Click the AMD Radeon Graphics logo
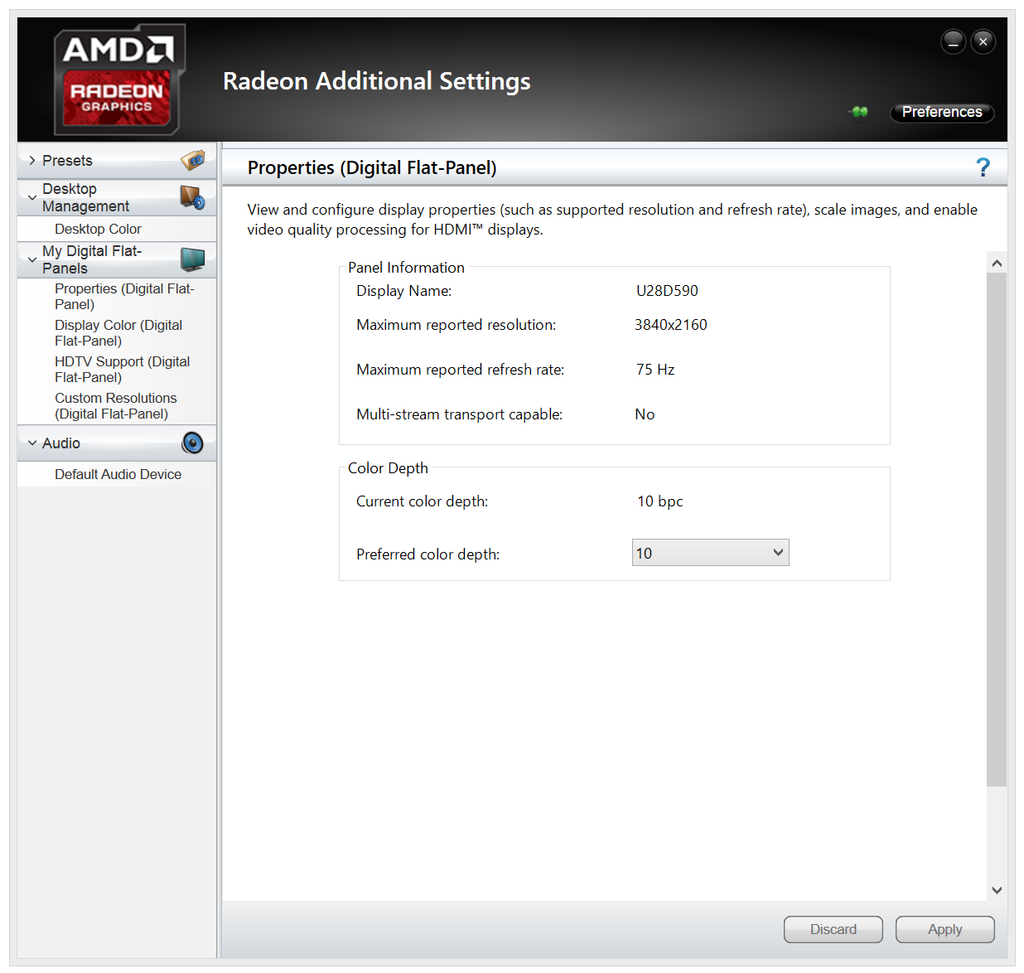This screenshot has width=1024, height=973. coord(118,78)
